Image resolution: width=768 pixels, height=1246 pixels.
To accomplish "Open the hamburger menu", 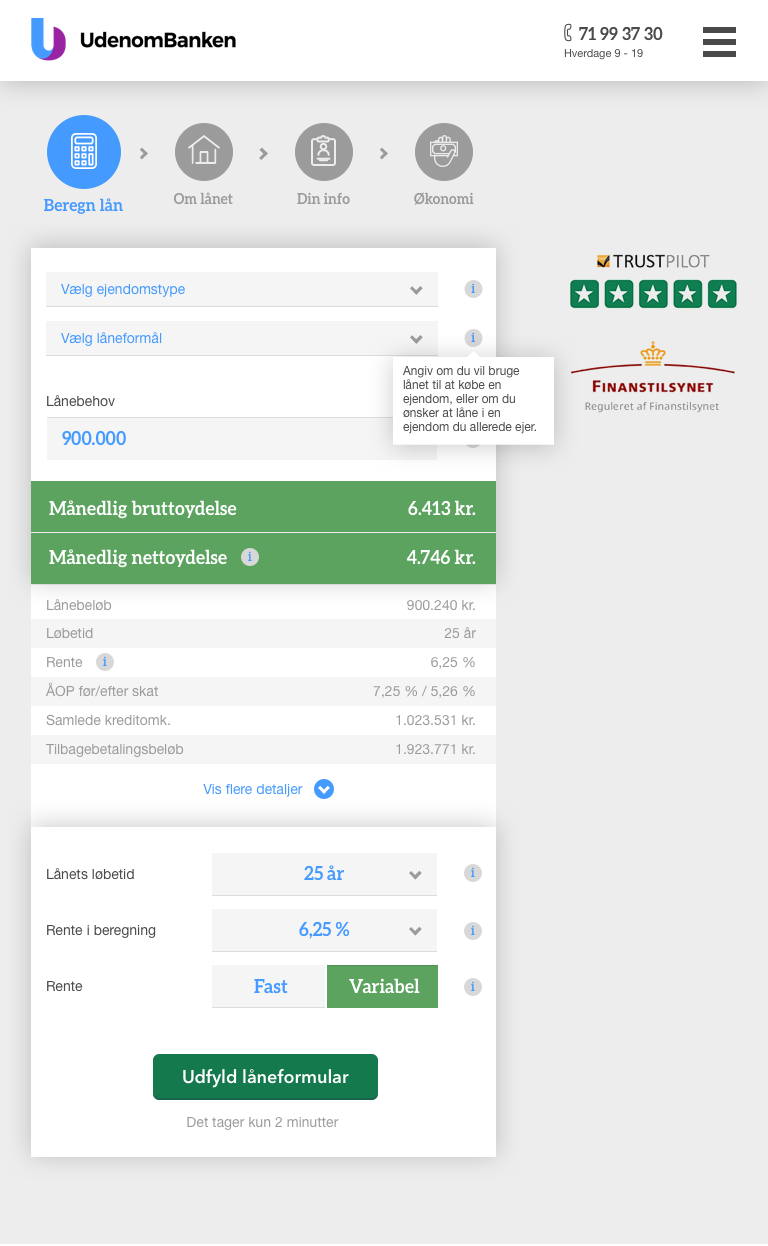I will click(719, 42).
